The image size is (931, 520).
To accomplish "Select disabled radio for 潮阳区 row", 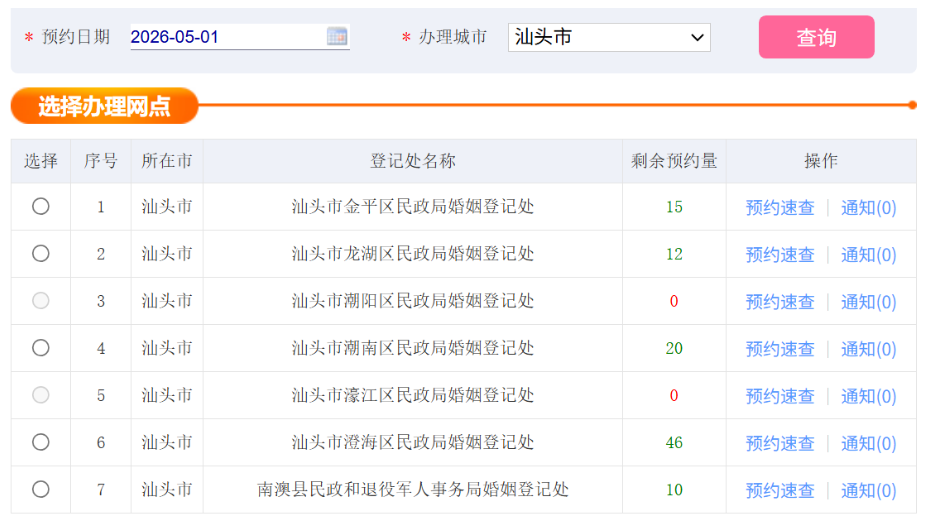I will click(41, 300).
